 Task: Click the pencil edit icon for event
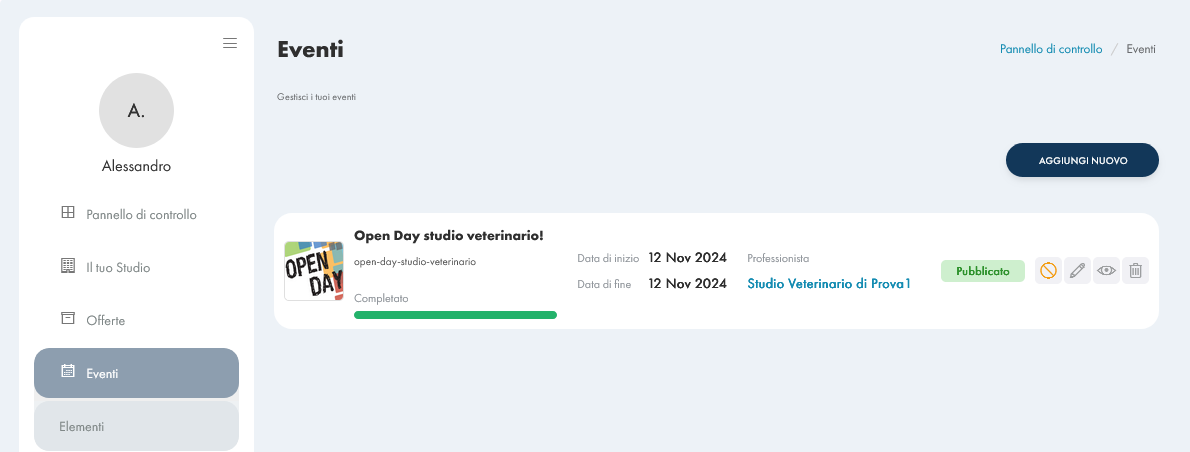pyautogui.click(x=1077, y=271)
